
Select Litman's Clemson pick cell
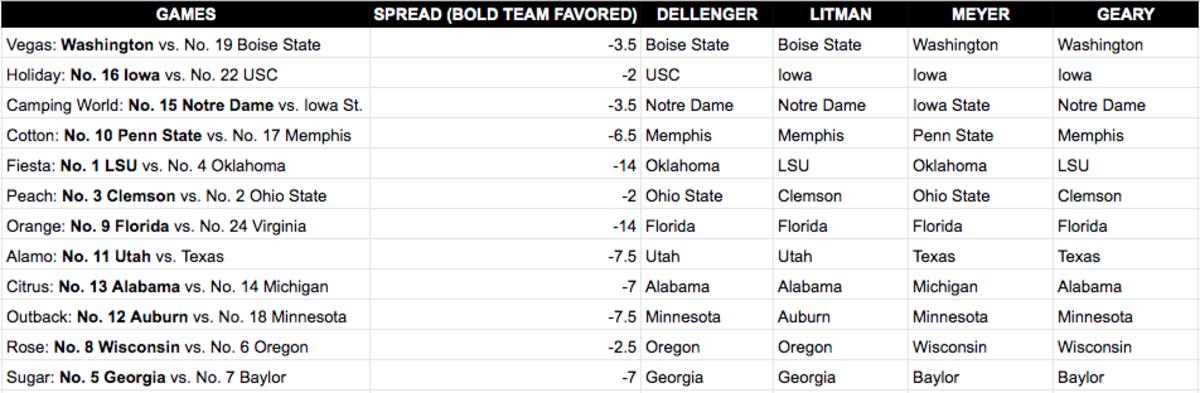840,196
